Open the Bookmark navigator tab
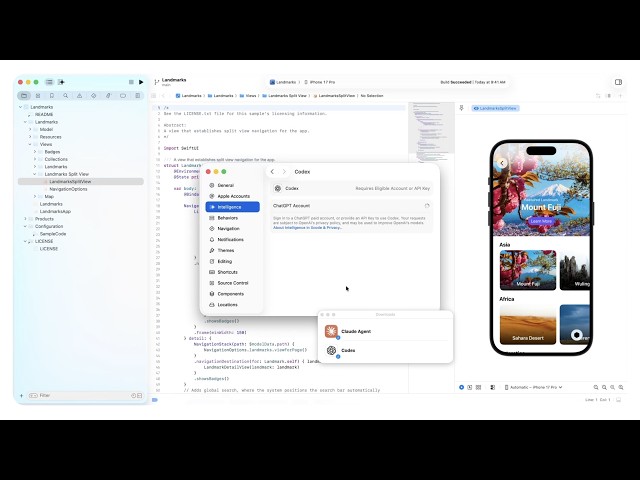Viewport: 640px width, 480px height. (x=52, y=96)
